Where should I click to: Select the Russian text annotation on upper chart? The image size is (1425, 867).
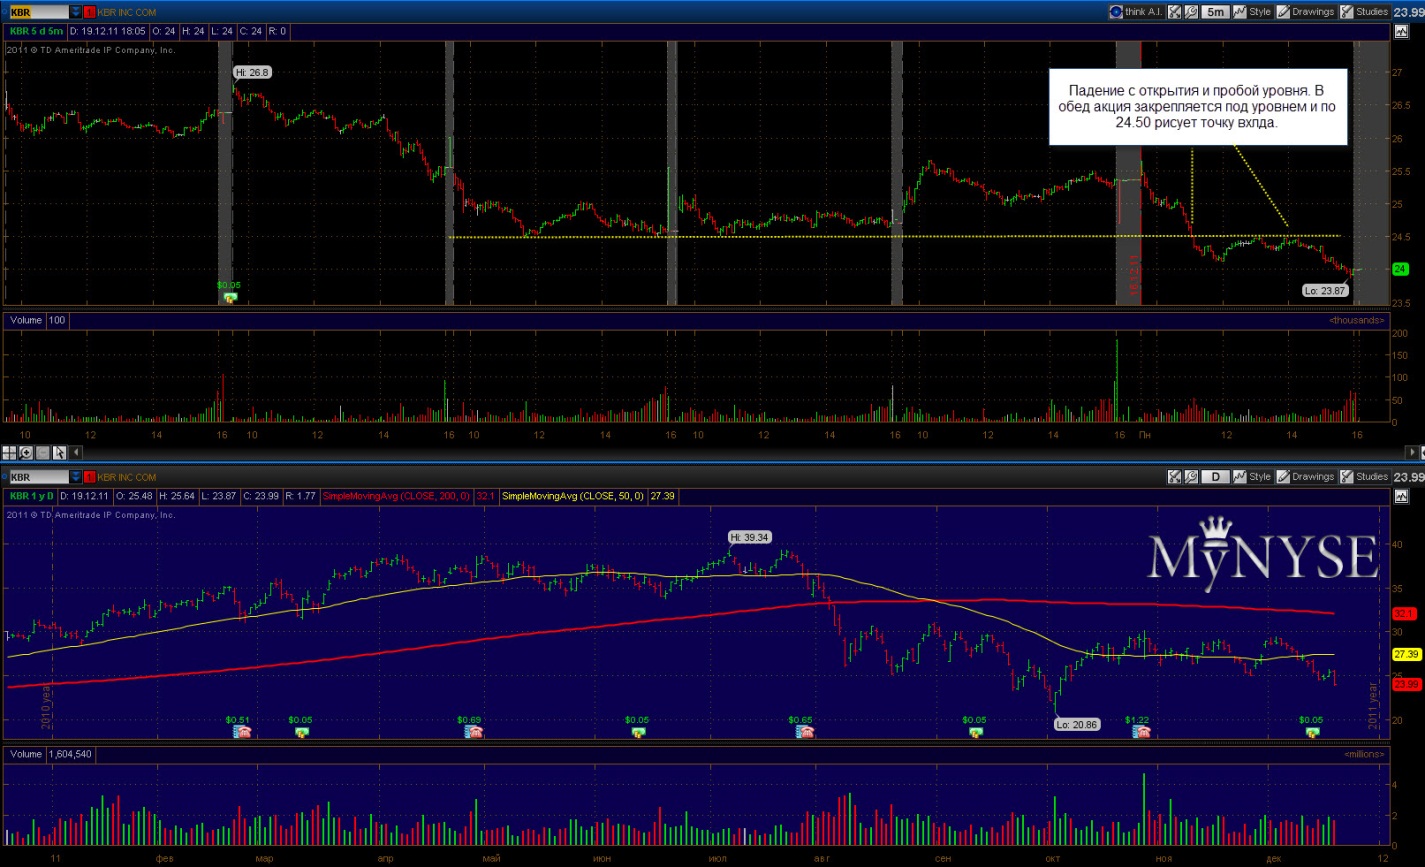click(x=1198, y=107)
